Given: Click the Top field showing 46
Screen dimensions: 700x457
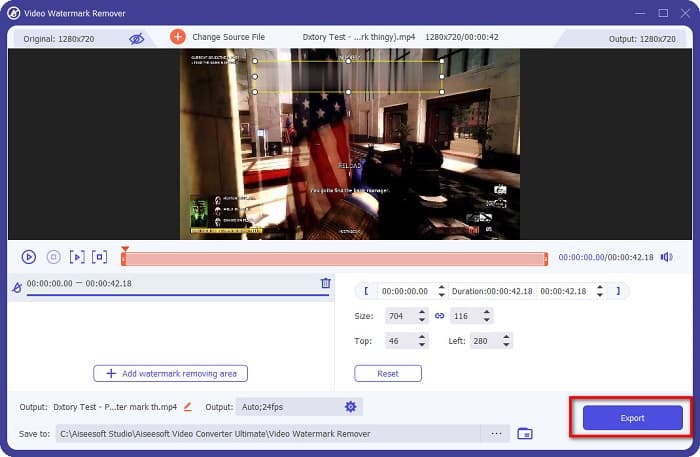Looking at the screenshot, I should click(400, 341).
